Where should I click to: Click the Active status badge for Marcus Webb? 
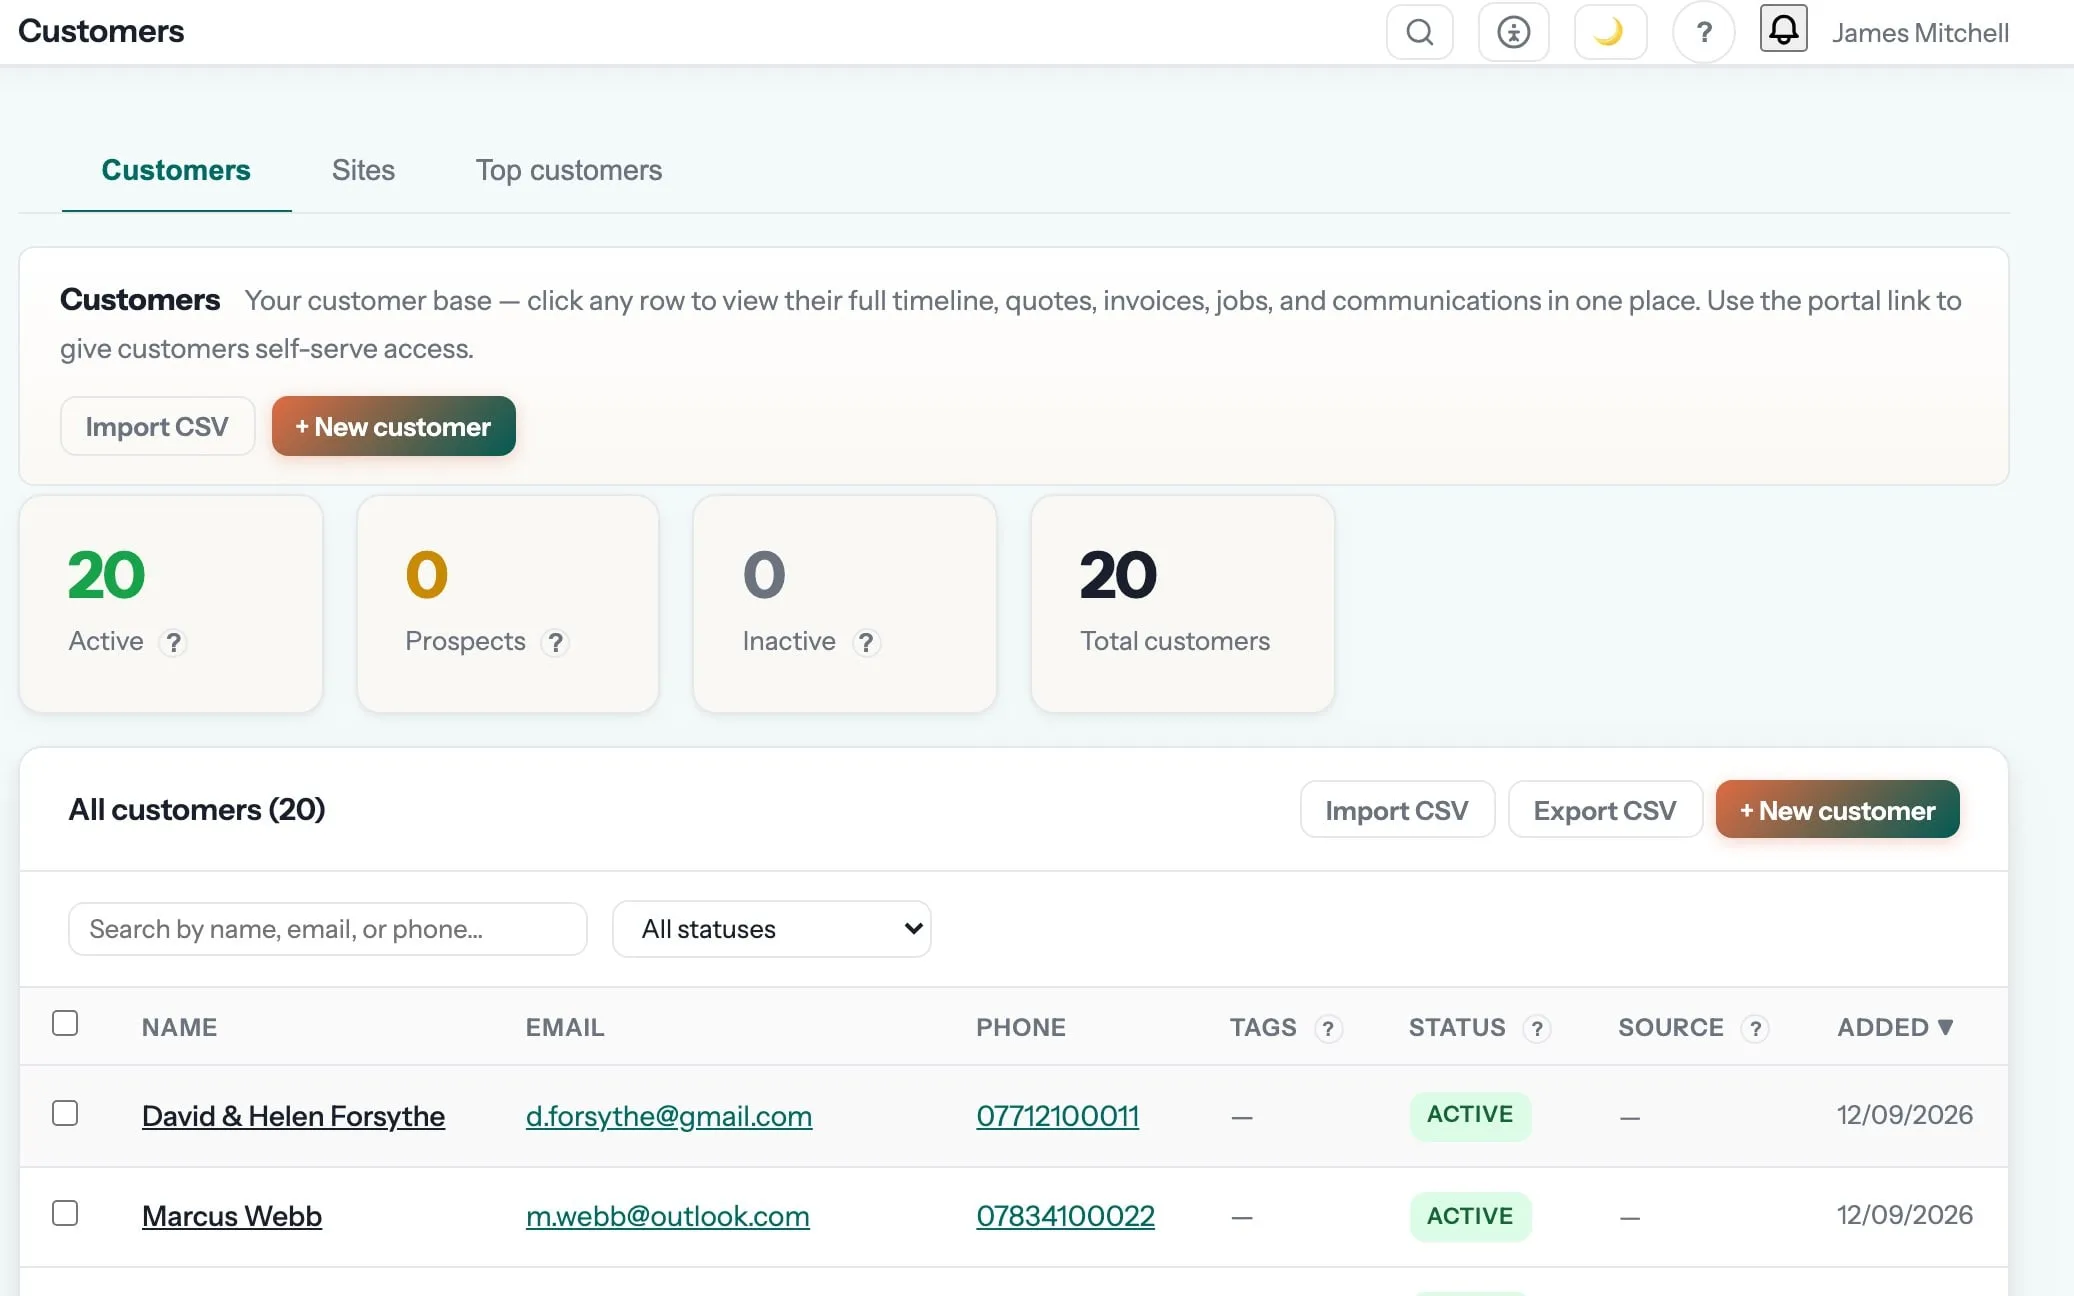point(1470,1216)
